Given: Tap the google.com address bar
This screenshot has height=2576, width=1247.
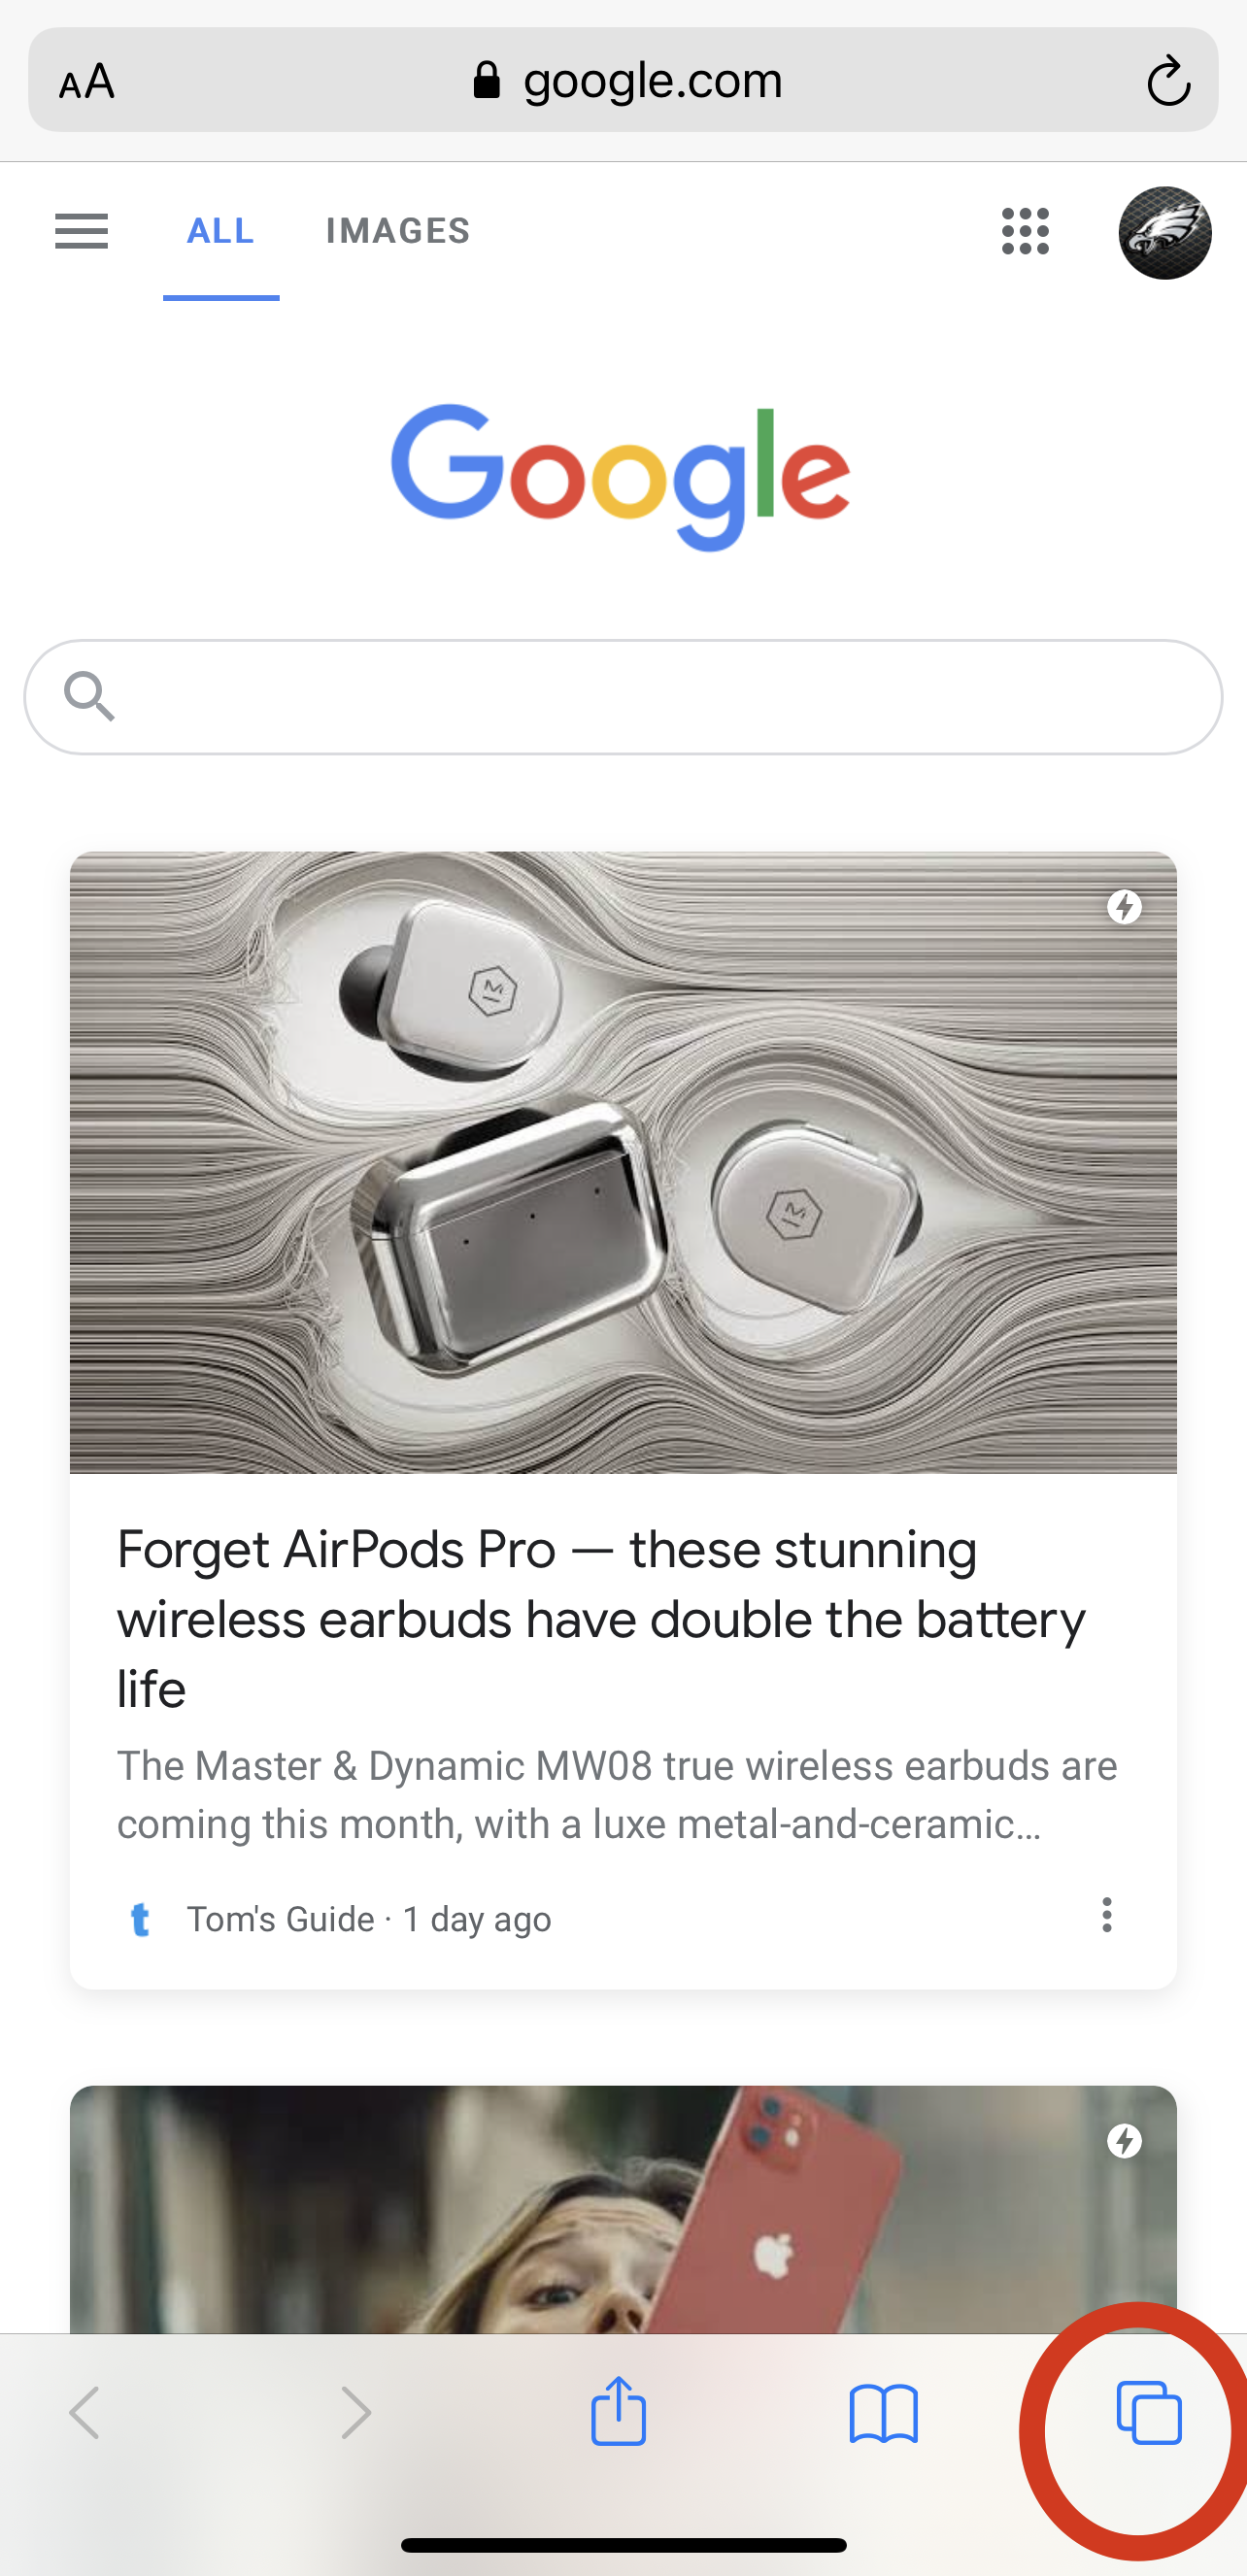Looking at the screenshot, I should point(623,80).
